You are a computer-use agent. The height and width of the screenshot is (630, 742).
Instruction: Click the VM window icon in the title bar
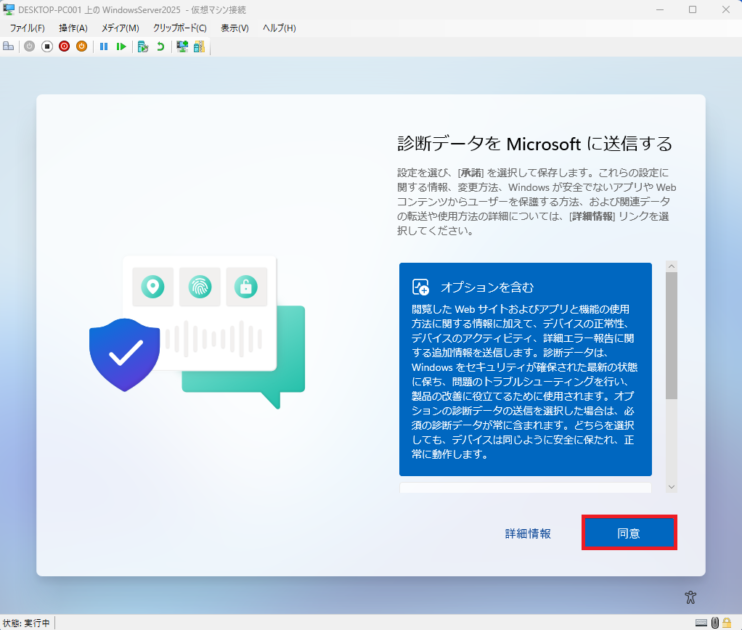(9, 9)
